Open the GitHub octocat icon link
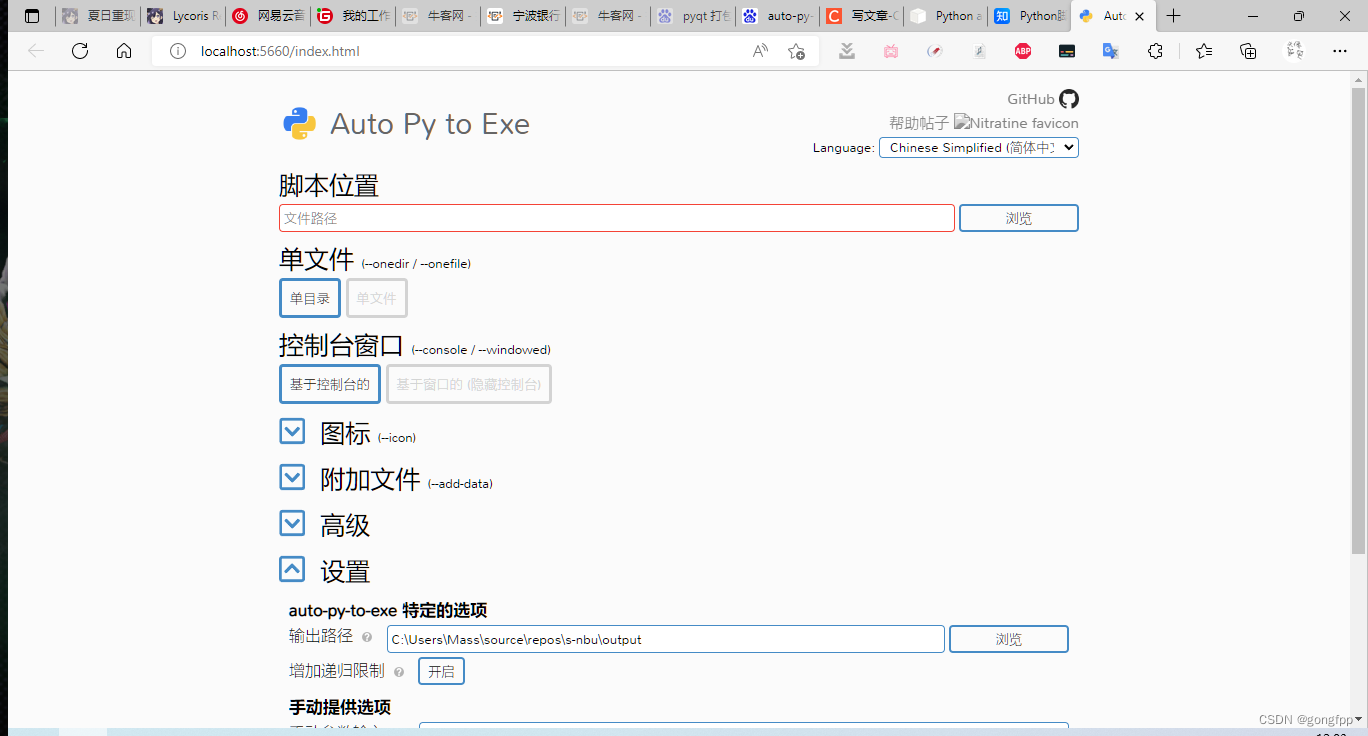 tap(1069, 99)
